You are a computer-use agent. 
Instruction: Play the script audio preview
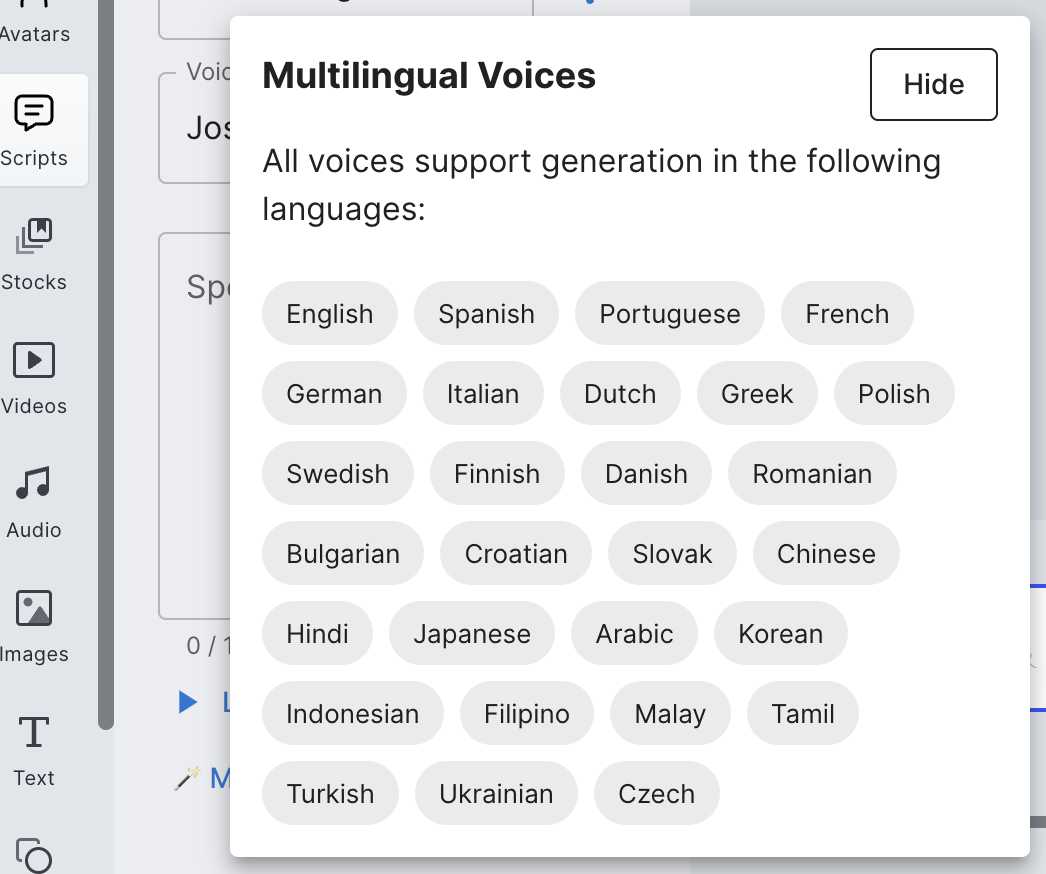pos(188,702)
